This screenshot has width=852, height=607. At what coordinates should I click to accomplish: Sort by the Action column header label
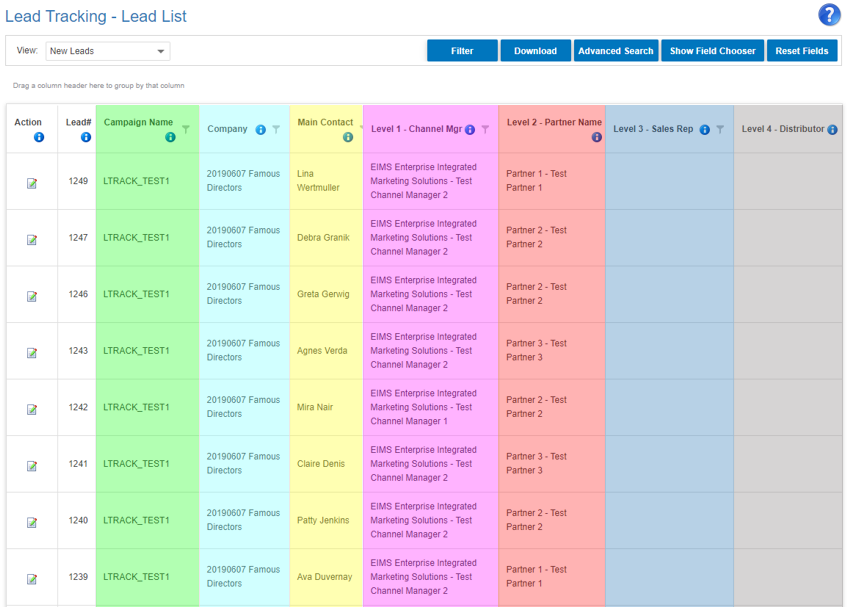[28, 122]
